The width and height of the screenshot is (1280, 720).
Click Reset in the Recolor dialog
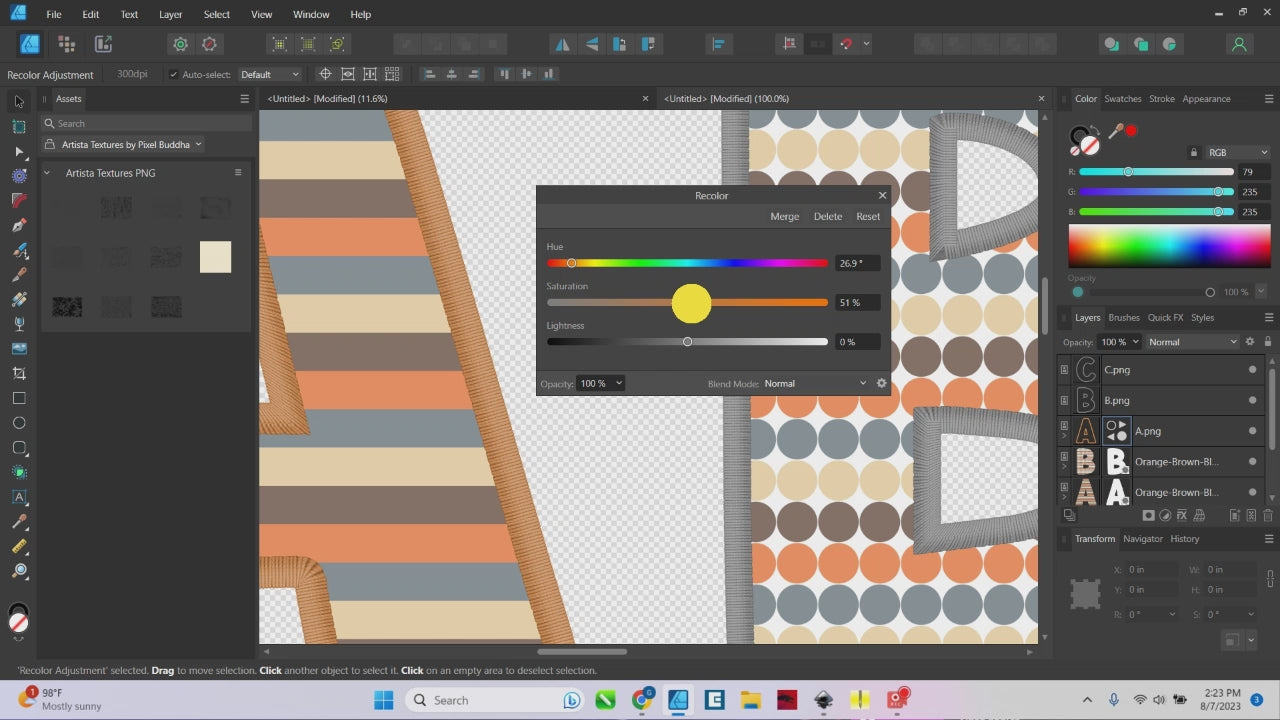coord(868,217)
